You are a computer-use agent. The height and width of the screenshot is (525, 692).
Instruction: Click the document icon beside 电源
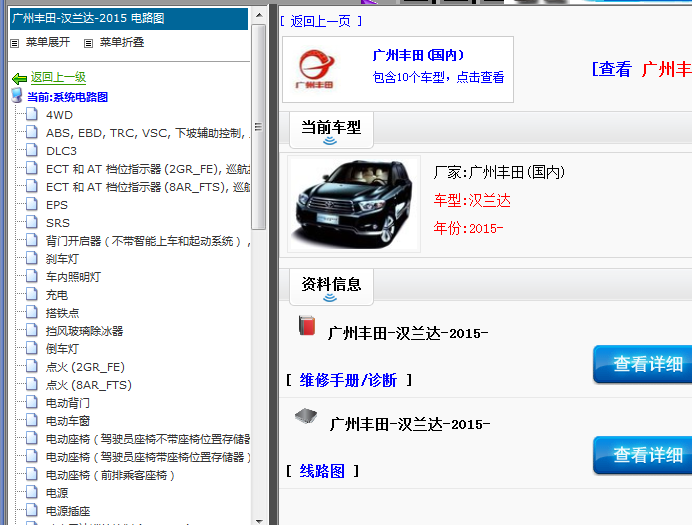coord(32,492)
